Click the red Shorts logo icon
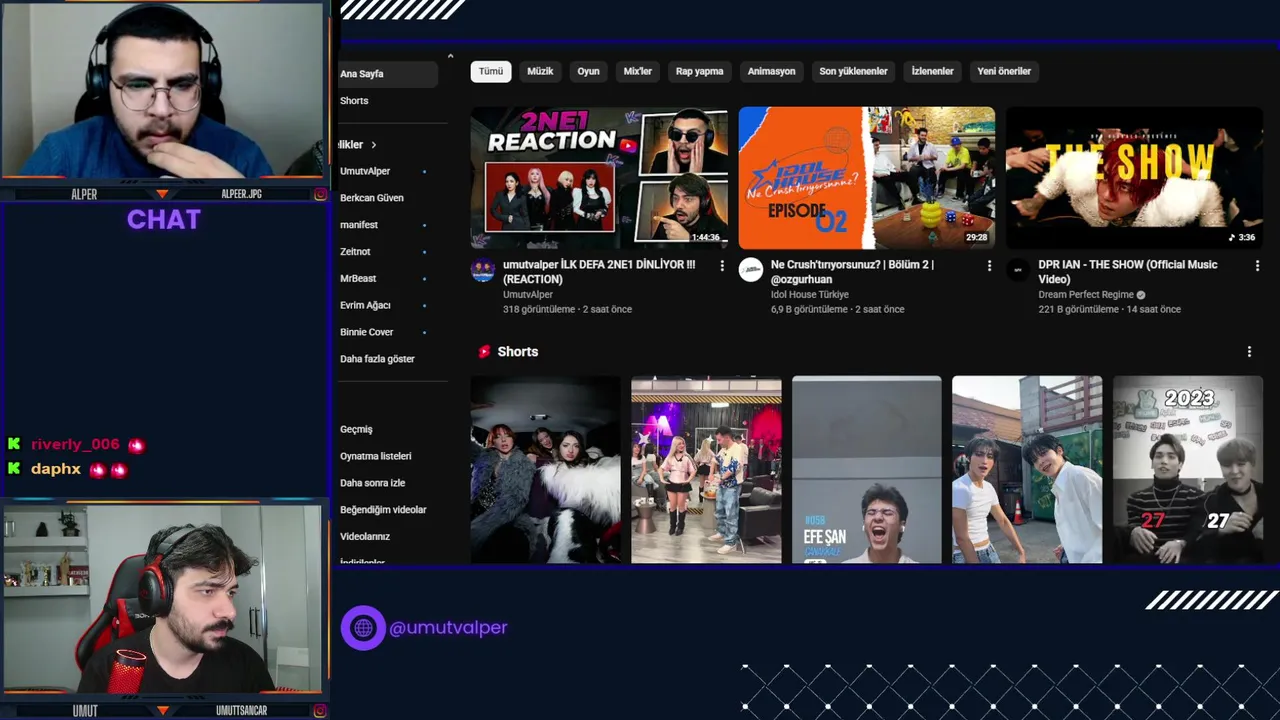The height and width of the screenshot is (720, 1280). click(x=484, y=352)
